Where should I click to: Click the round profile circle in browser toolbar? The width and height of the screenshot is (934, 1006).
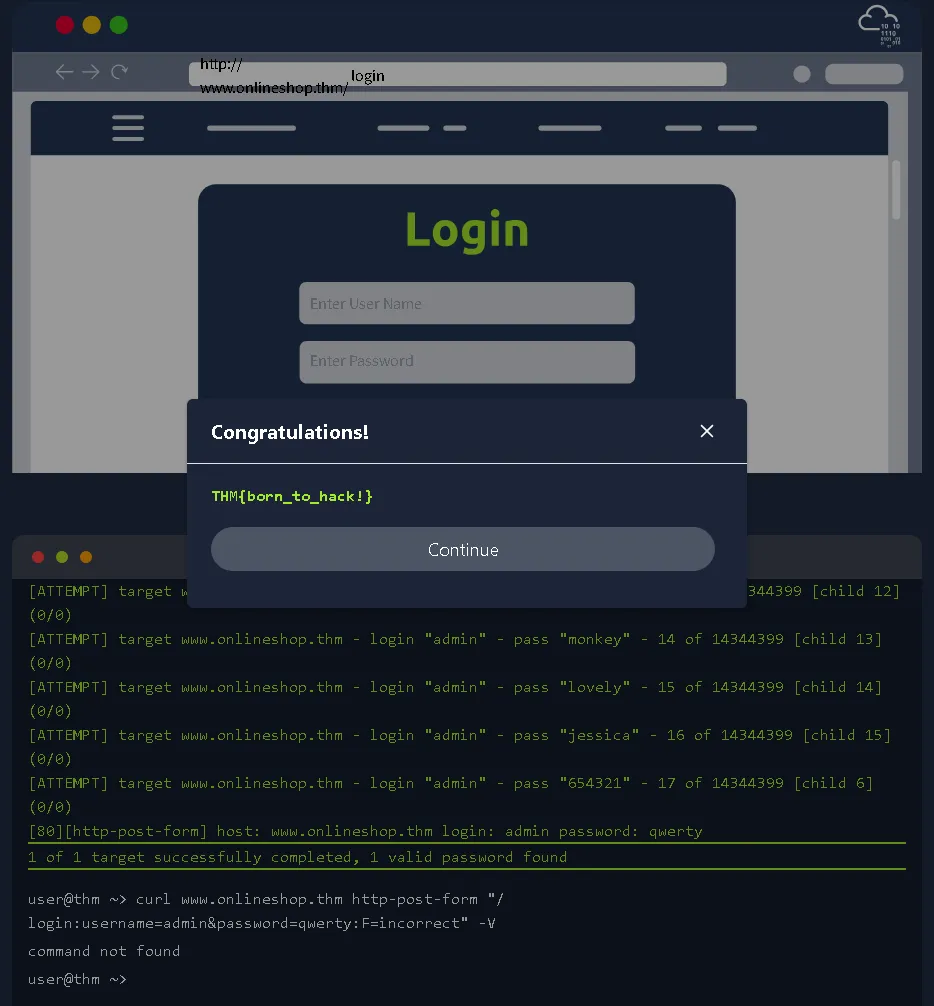pos(801,74)
